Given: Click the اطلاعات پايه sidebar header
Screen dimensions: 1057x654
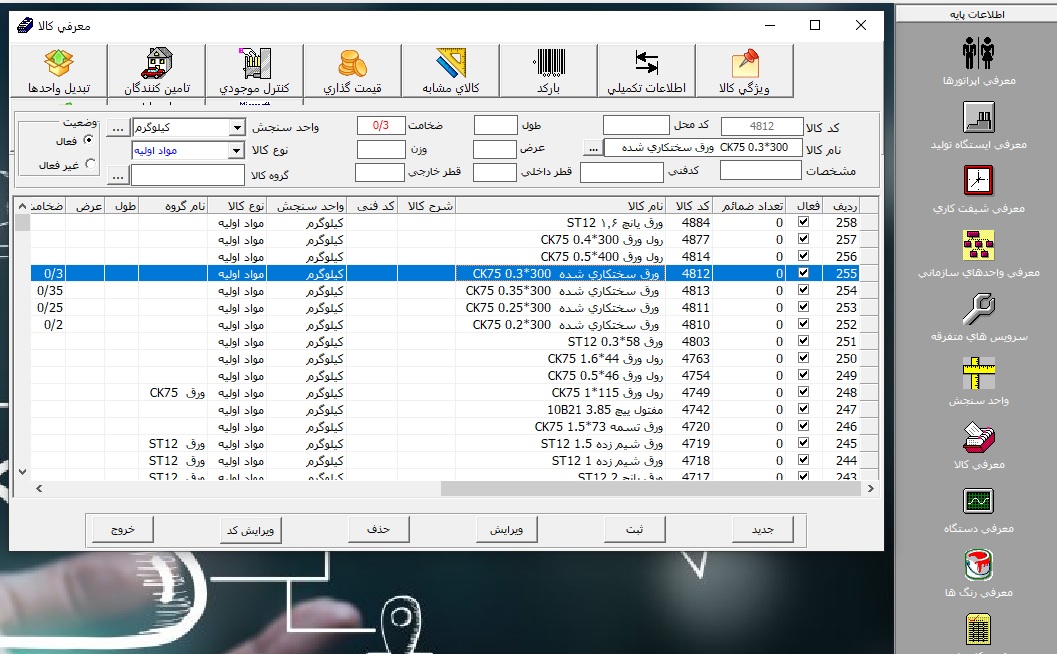Looking at the screenshot, I should pyautogui.click(x=977, y=14).
